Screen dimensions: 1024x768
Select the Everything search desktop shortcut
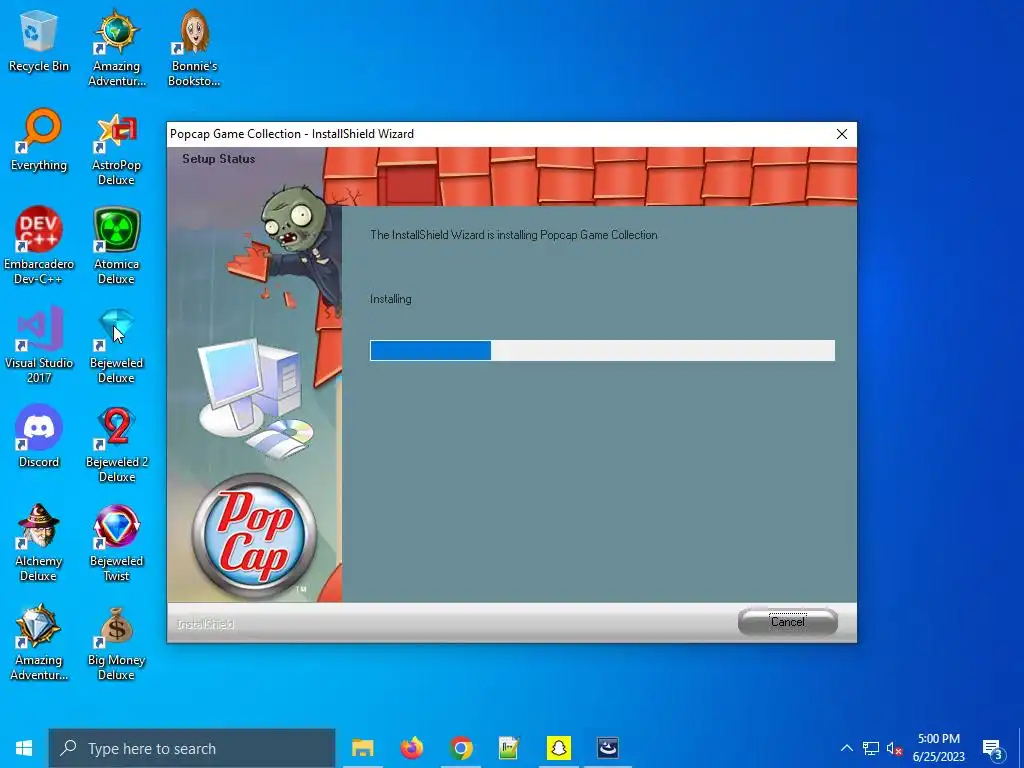coord(39,140)
